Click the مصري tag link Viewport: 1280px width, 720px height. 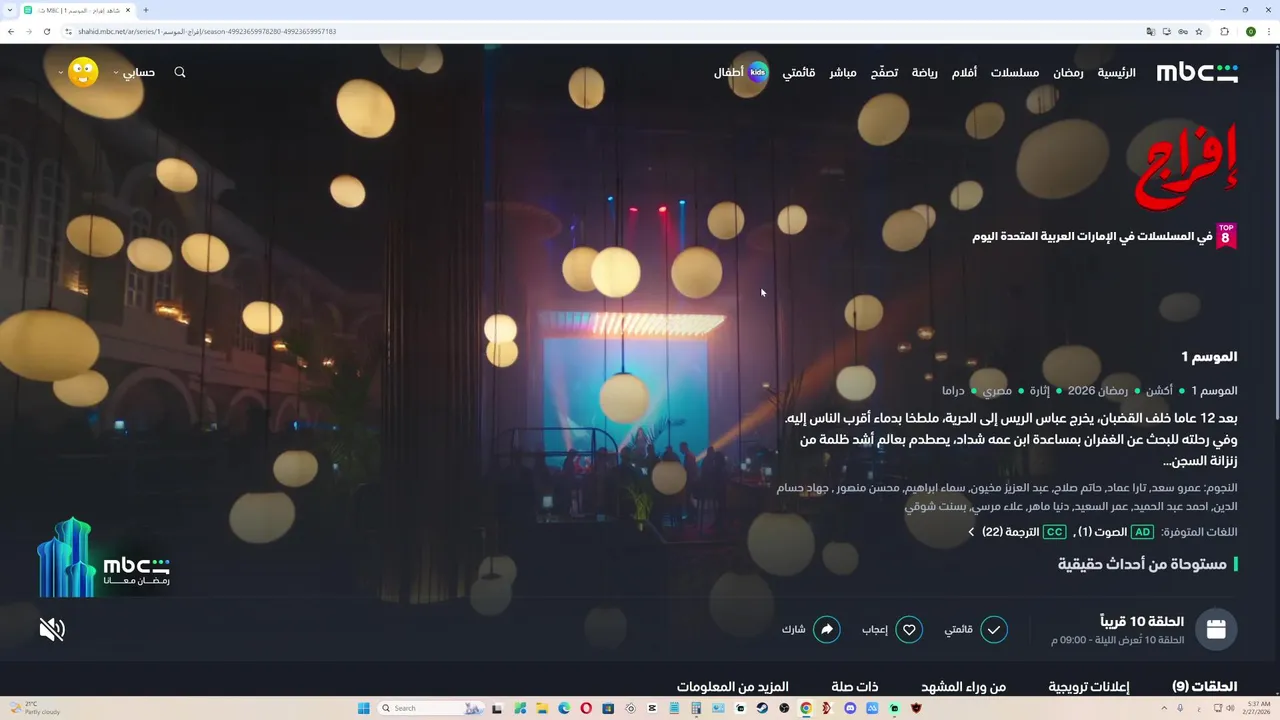coord(995,391)
